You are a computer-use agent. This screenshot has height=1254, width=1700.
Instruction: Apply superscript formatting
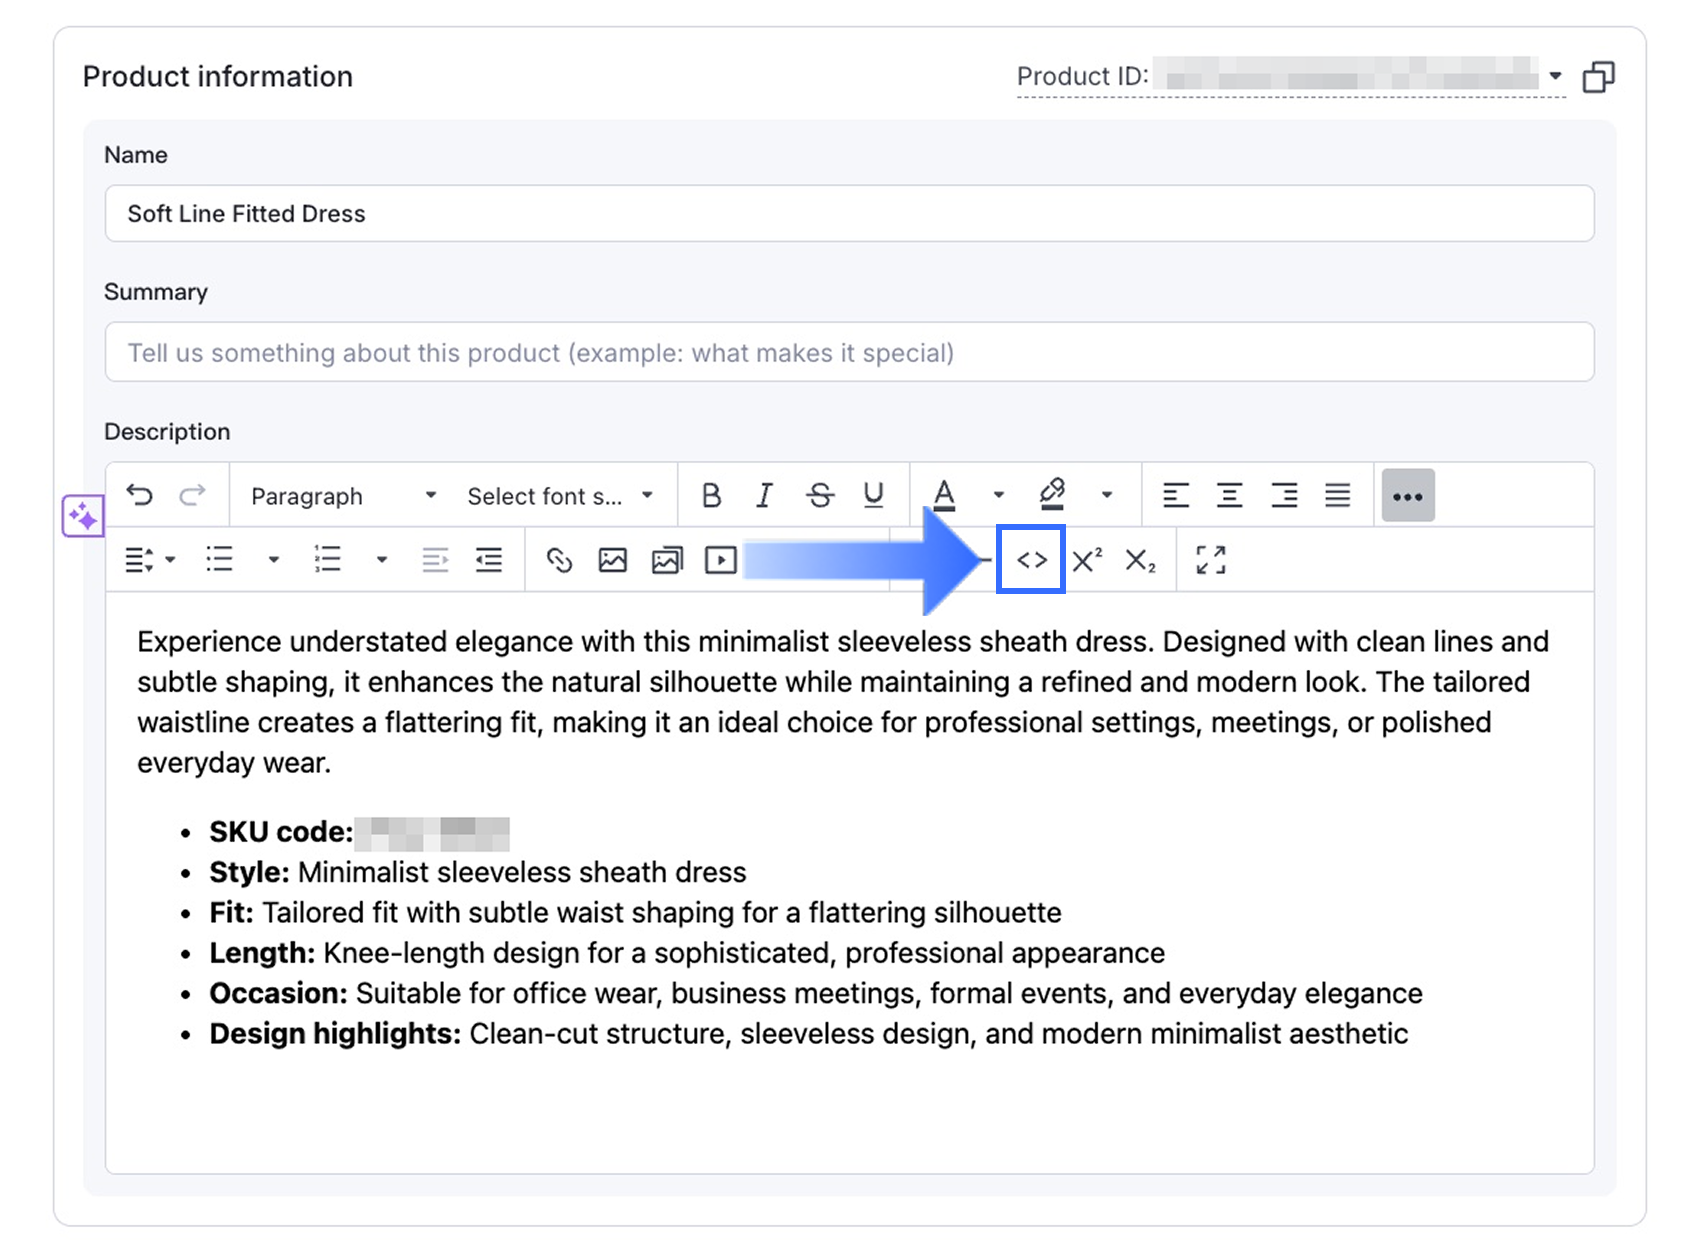[1087, 560]
